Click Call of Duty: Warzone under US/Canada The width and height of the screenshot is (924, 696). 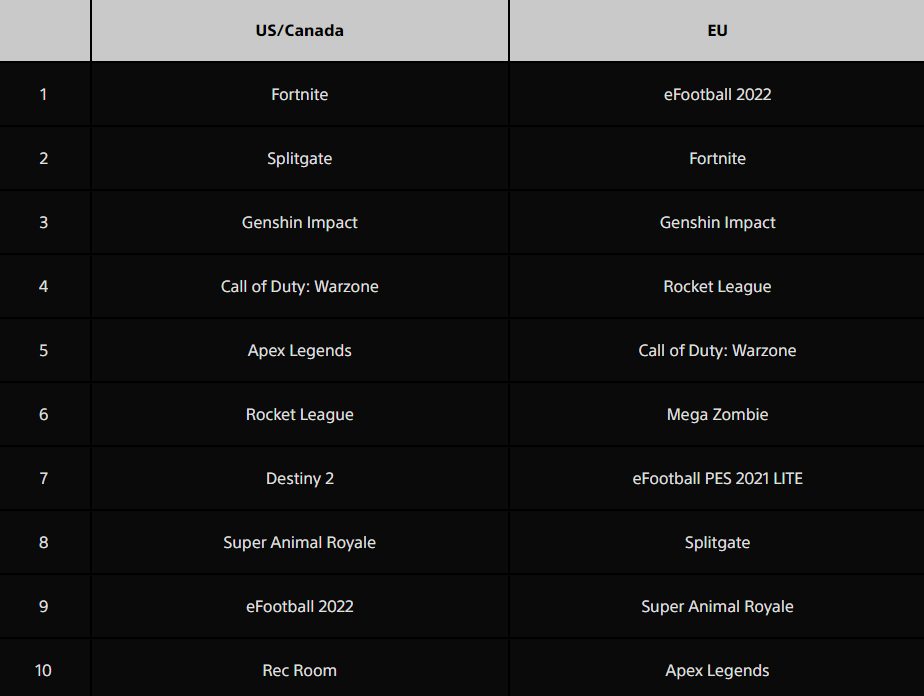(299, 287)
